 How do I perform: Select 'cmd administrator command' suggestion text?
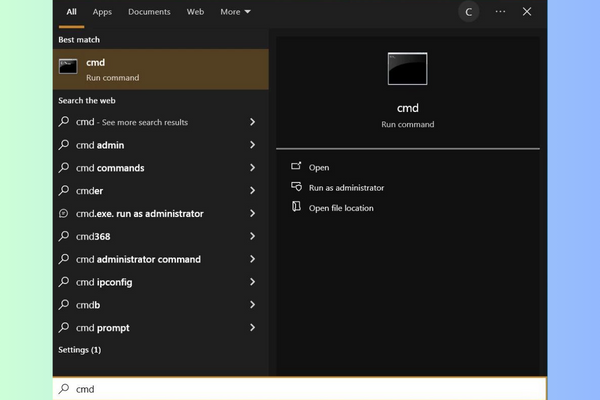coord(138,260)
